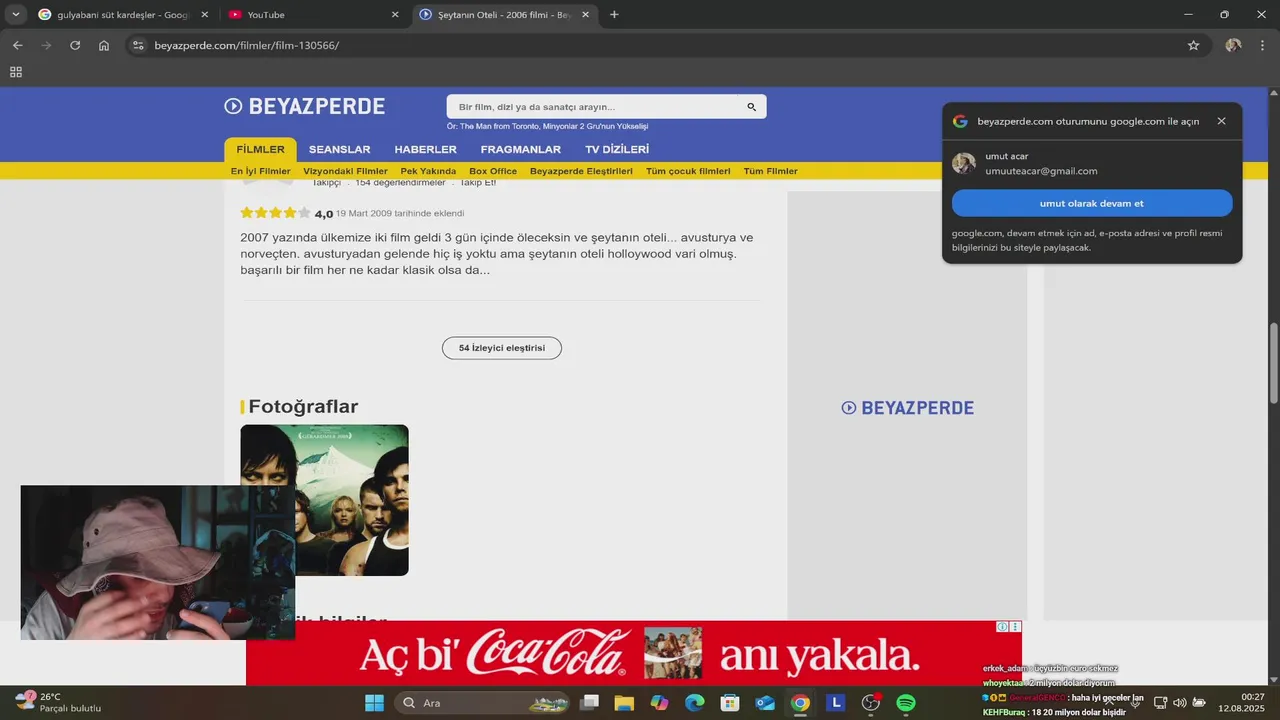Click the Beyazperde logo in the sidebar ad

pos(907,408)
